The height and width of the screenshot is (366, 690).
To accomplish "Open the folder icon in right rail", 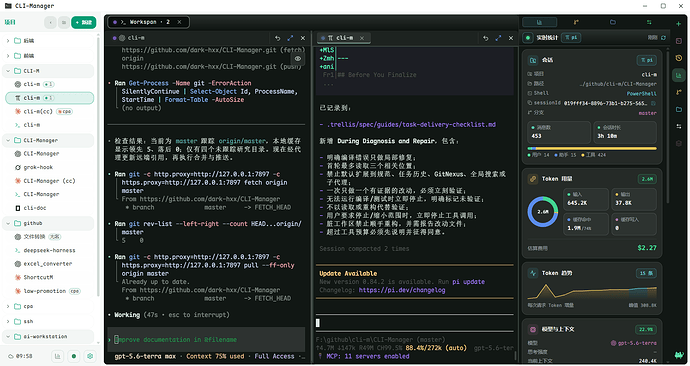I will (x=679, y=109).
